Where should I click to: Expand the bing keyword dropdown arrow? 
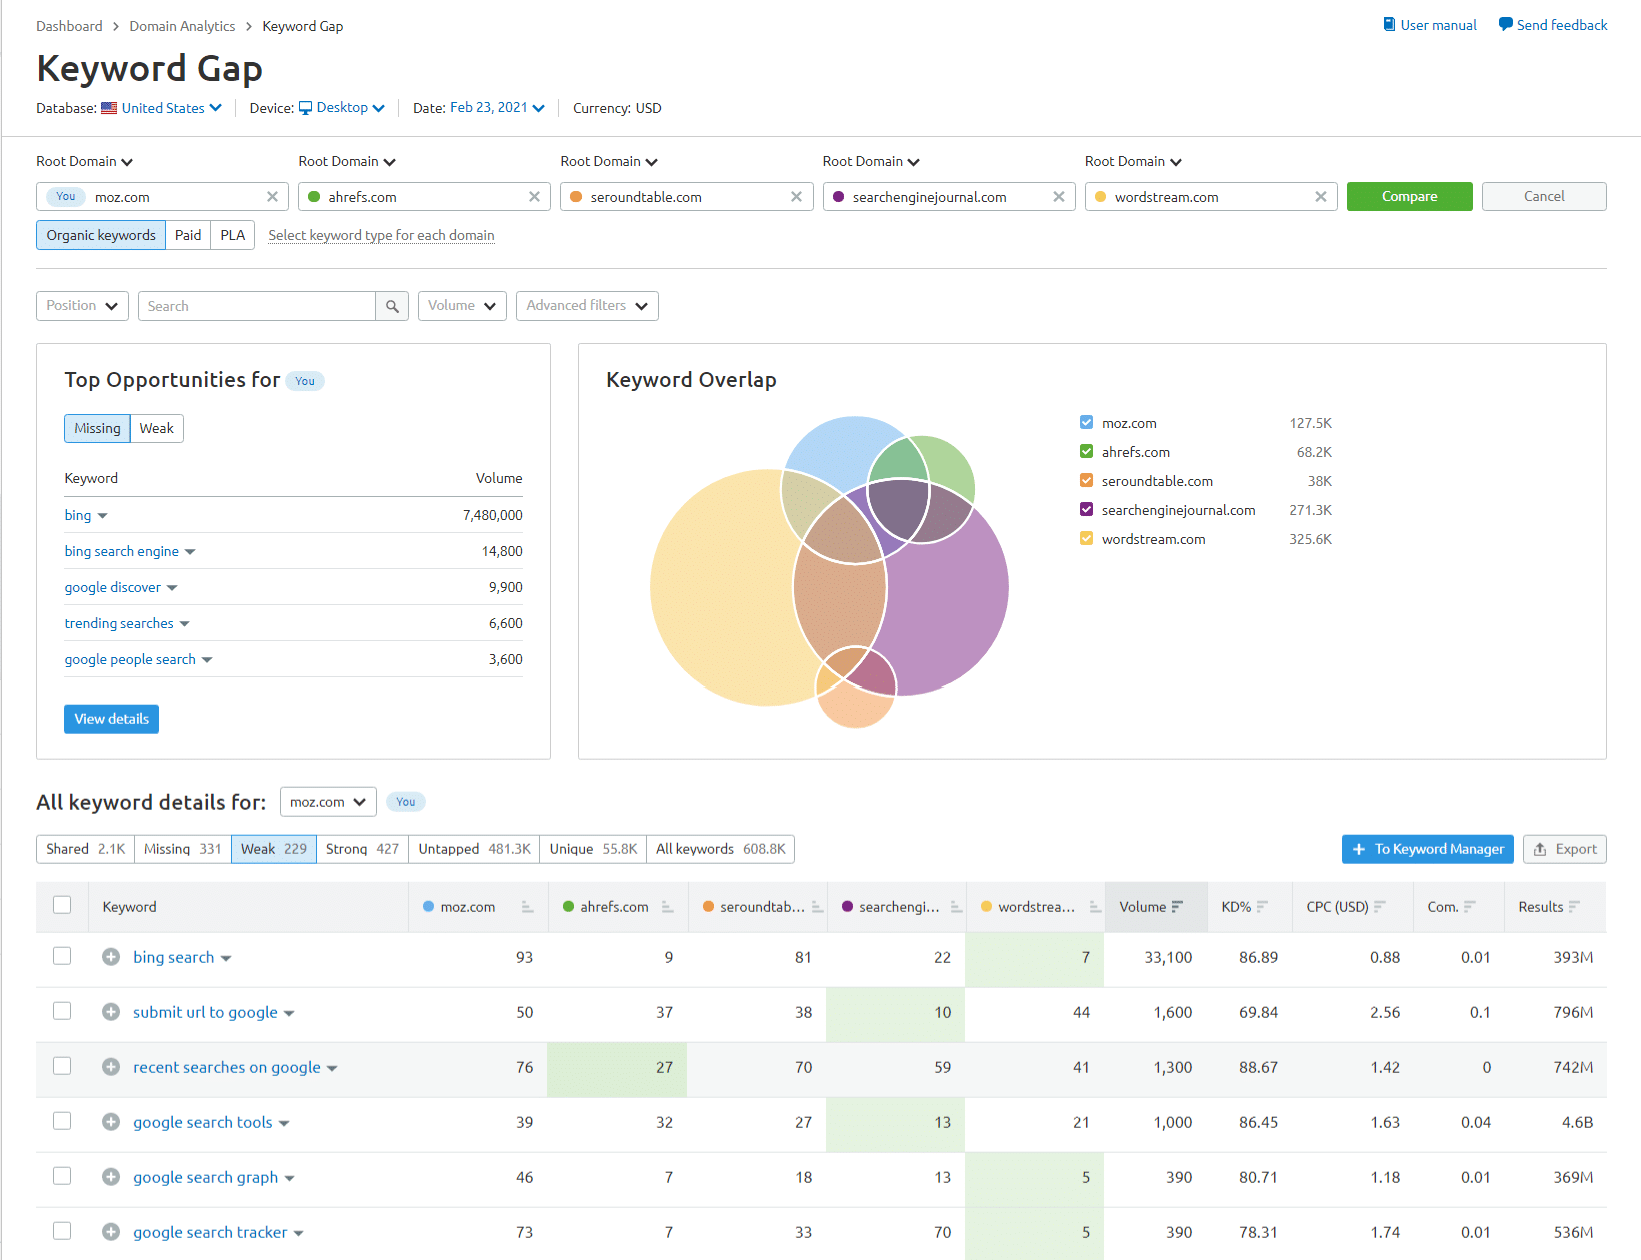coord(102,516)
